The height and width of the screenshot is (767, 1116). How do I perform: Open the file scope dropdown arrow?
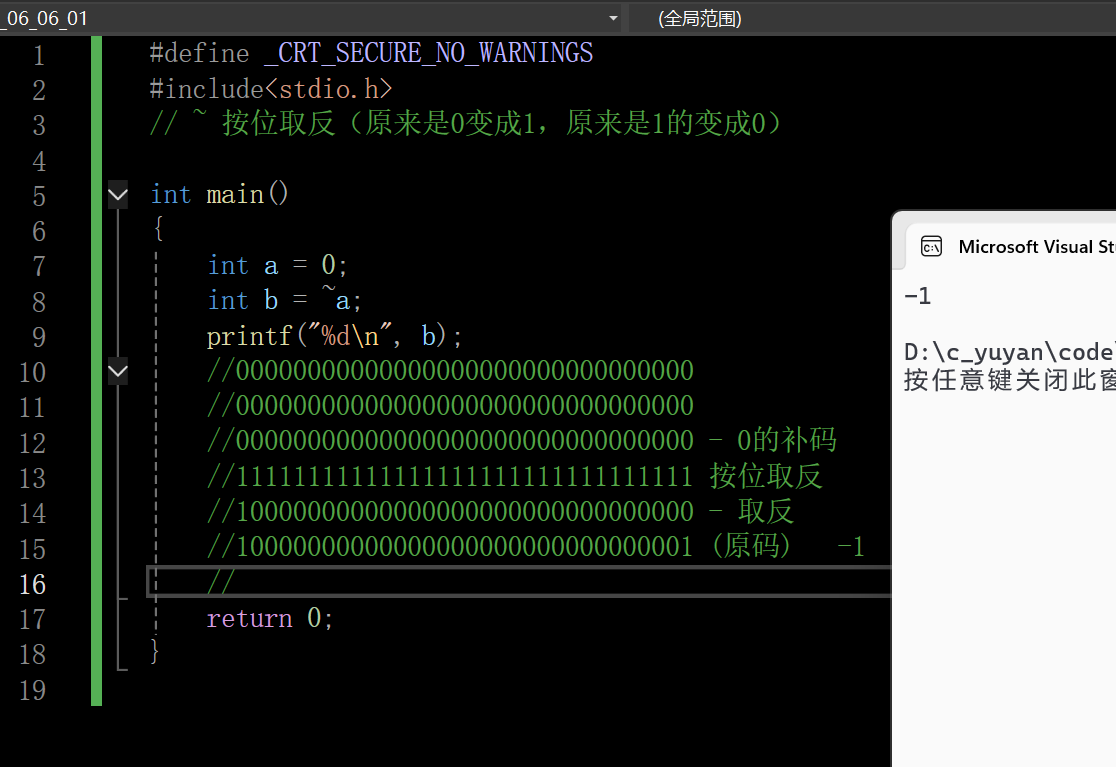pos(613,18)
